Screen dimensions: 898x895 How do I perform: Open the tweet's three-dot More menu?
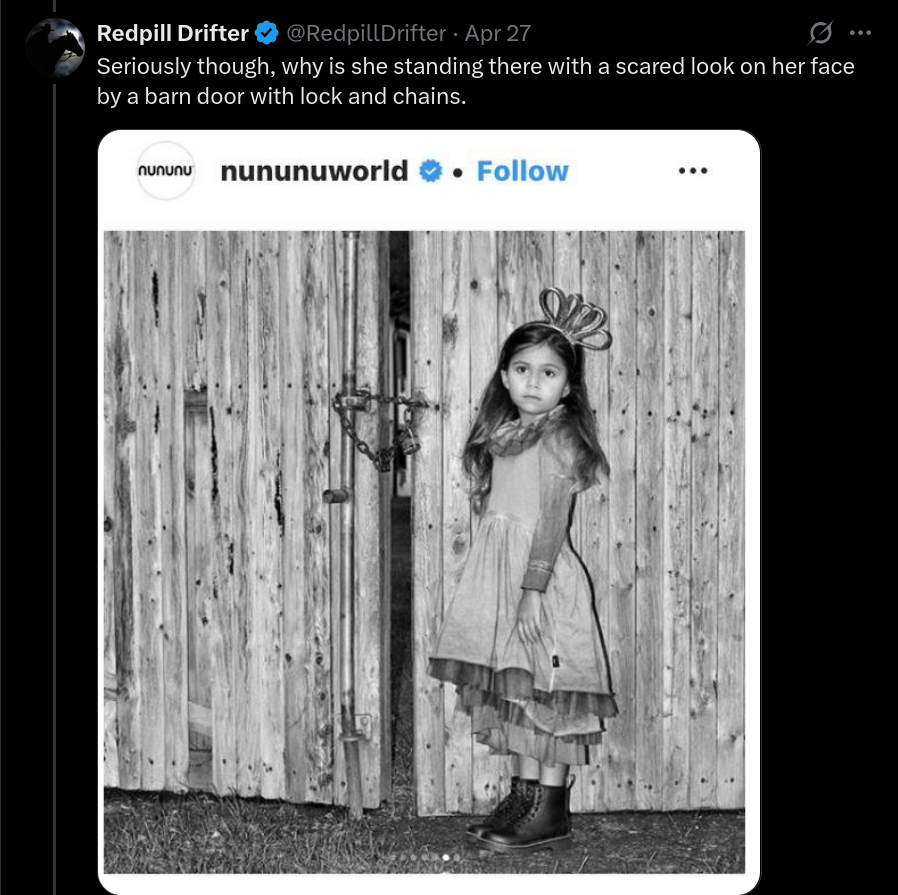(860, 33)
